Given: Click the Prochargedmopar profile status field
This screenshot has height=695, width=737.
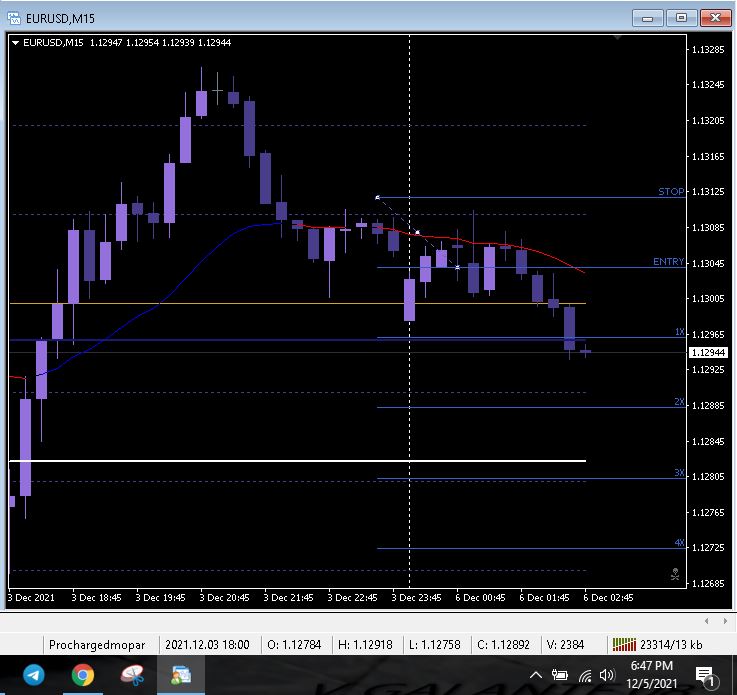Looking at the screenshot, I should 97,645.
